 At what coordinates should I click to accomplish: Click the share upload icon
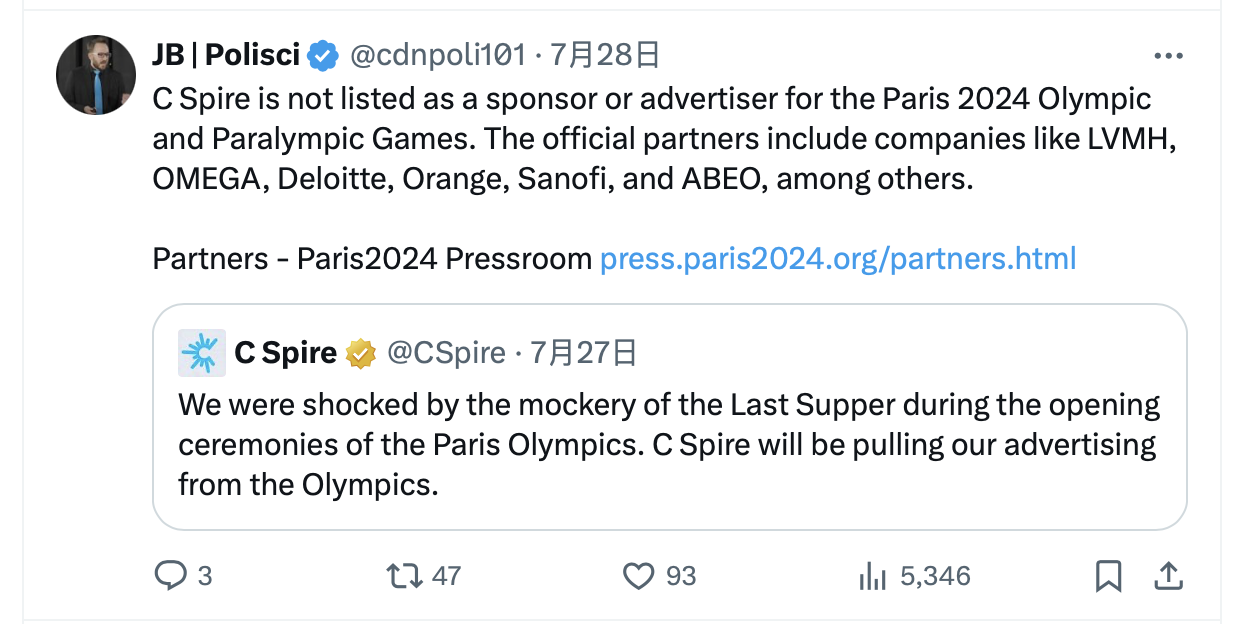click(x=1169, y=576)
